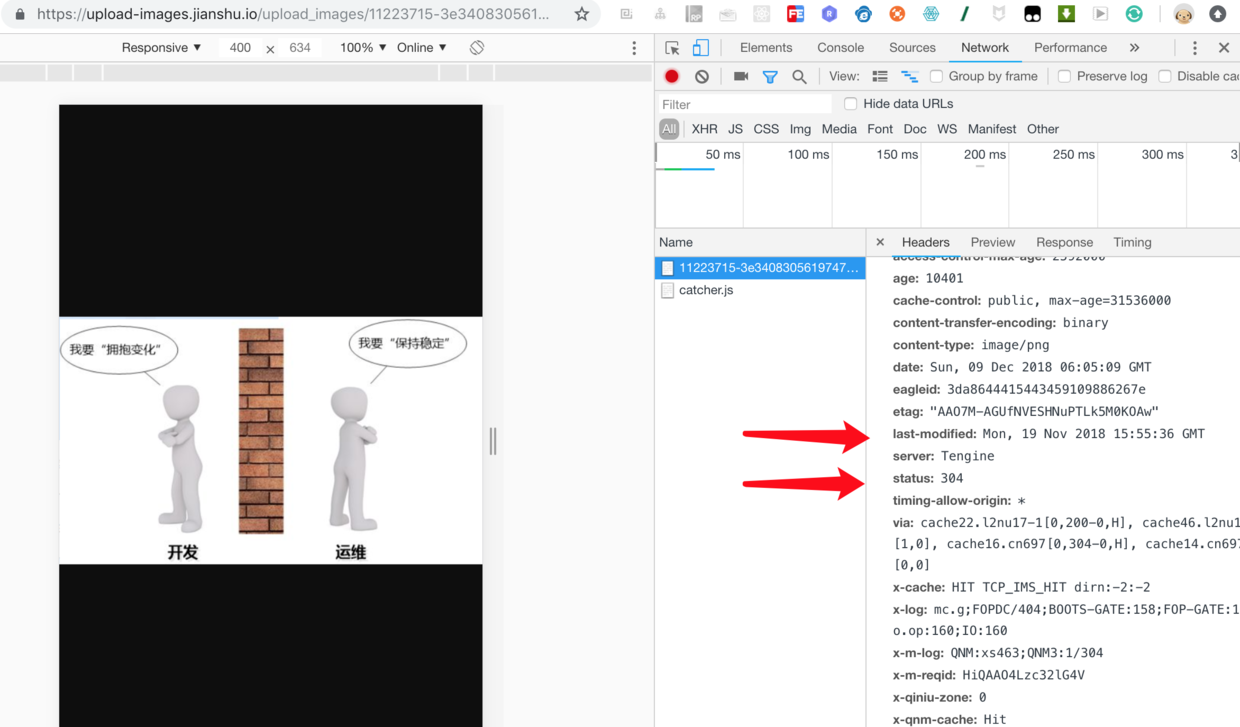This screenshot has width=1240, height=727.
Task: Click the green circular refresh extension icon
Action: (1134, 14)
